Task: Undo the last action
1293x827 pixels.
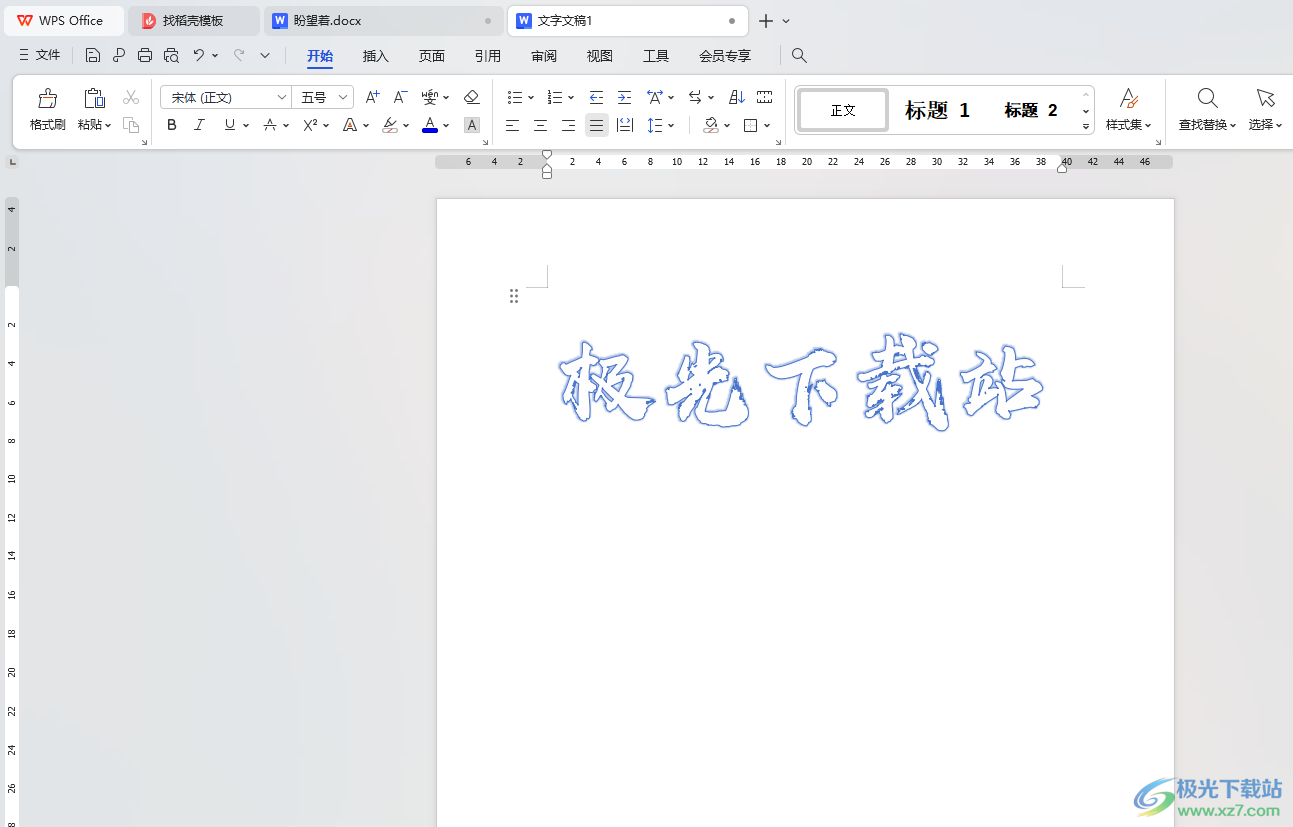Action: coord(199,56)
